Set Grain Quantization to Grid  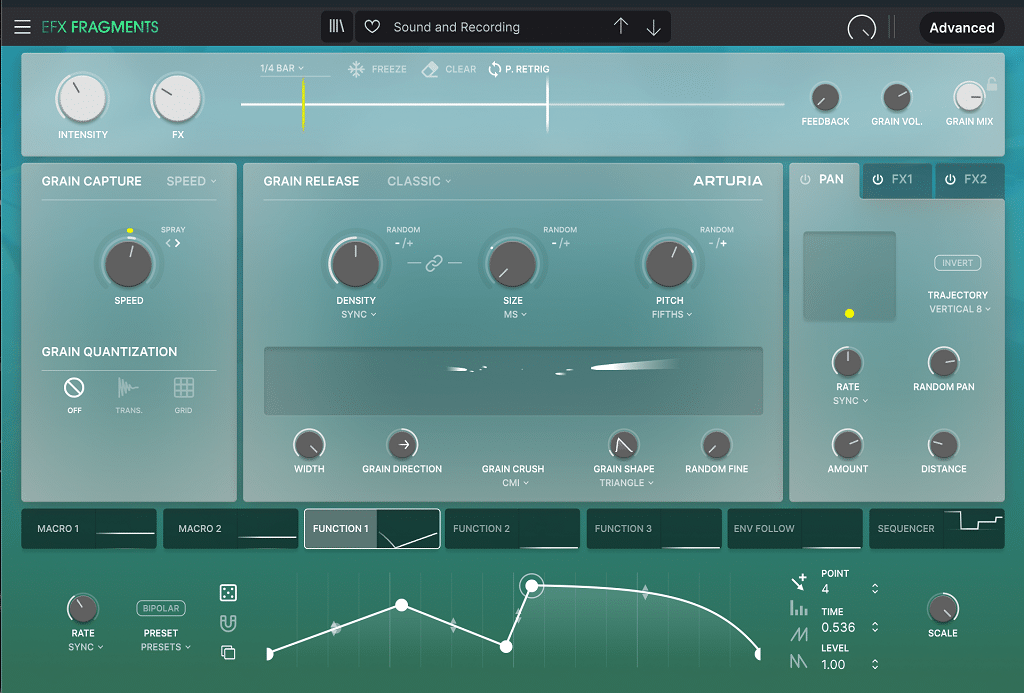click(184, 388)
